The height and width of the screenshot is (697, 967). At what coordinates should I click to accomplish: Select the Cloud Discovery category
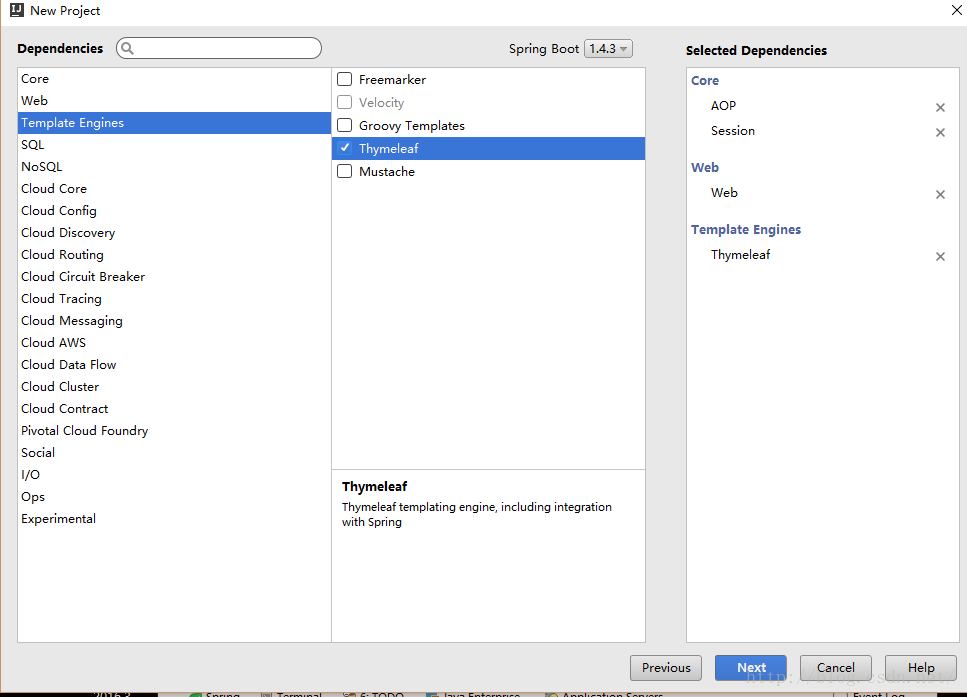point(175,233)
